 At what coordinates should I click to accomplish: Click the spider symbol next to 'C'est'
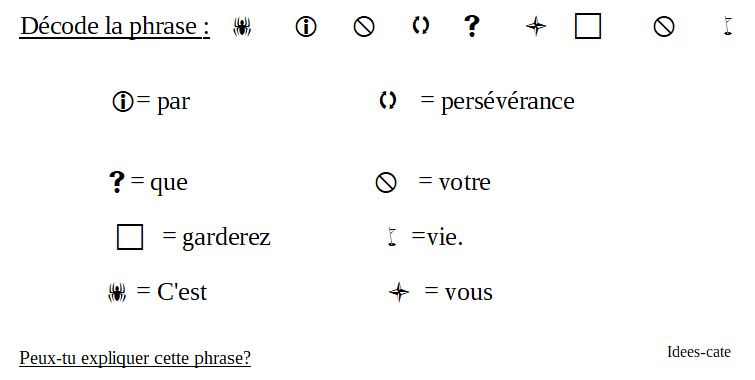(117, 292)
